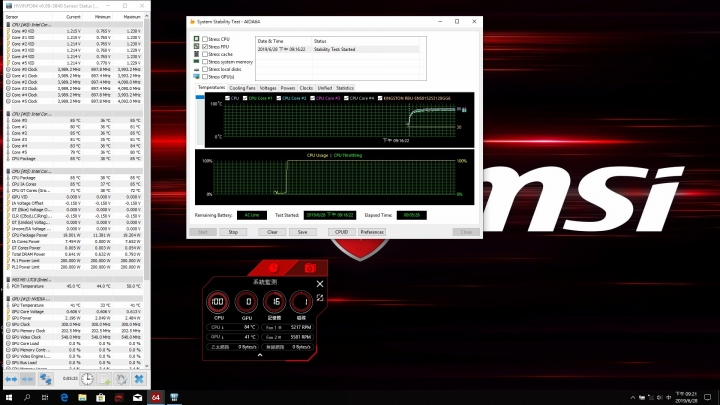Open Microsoft Store from taskbar
This screenshot has width=720, height=405.
[x=101, y=398]
